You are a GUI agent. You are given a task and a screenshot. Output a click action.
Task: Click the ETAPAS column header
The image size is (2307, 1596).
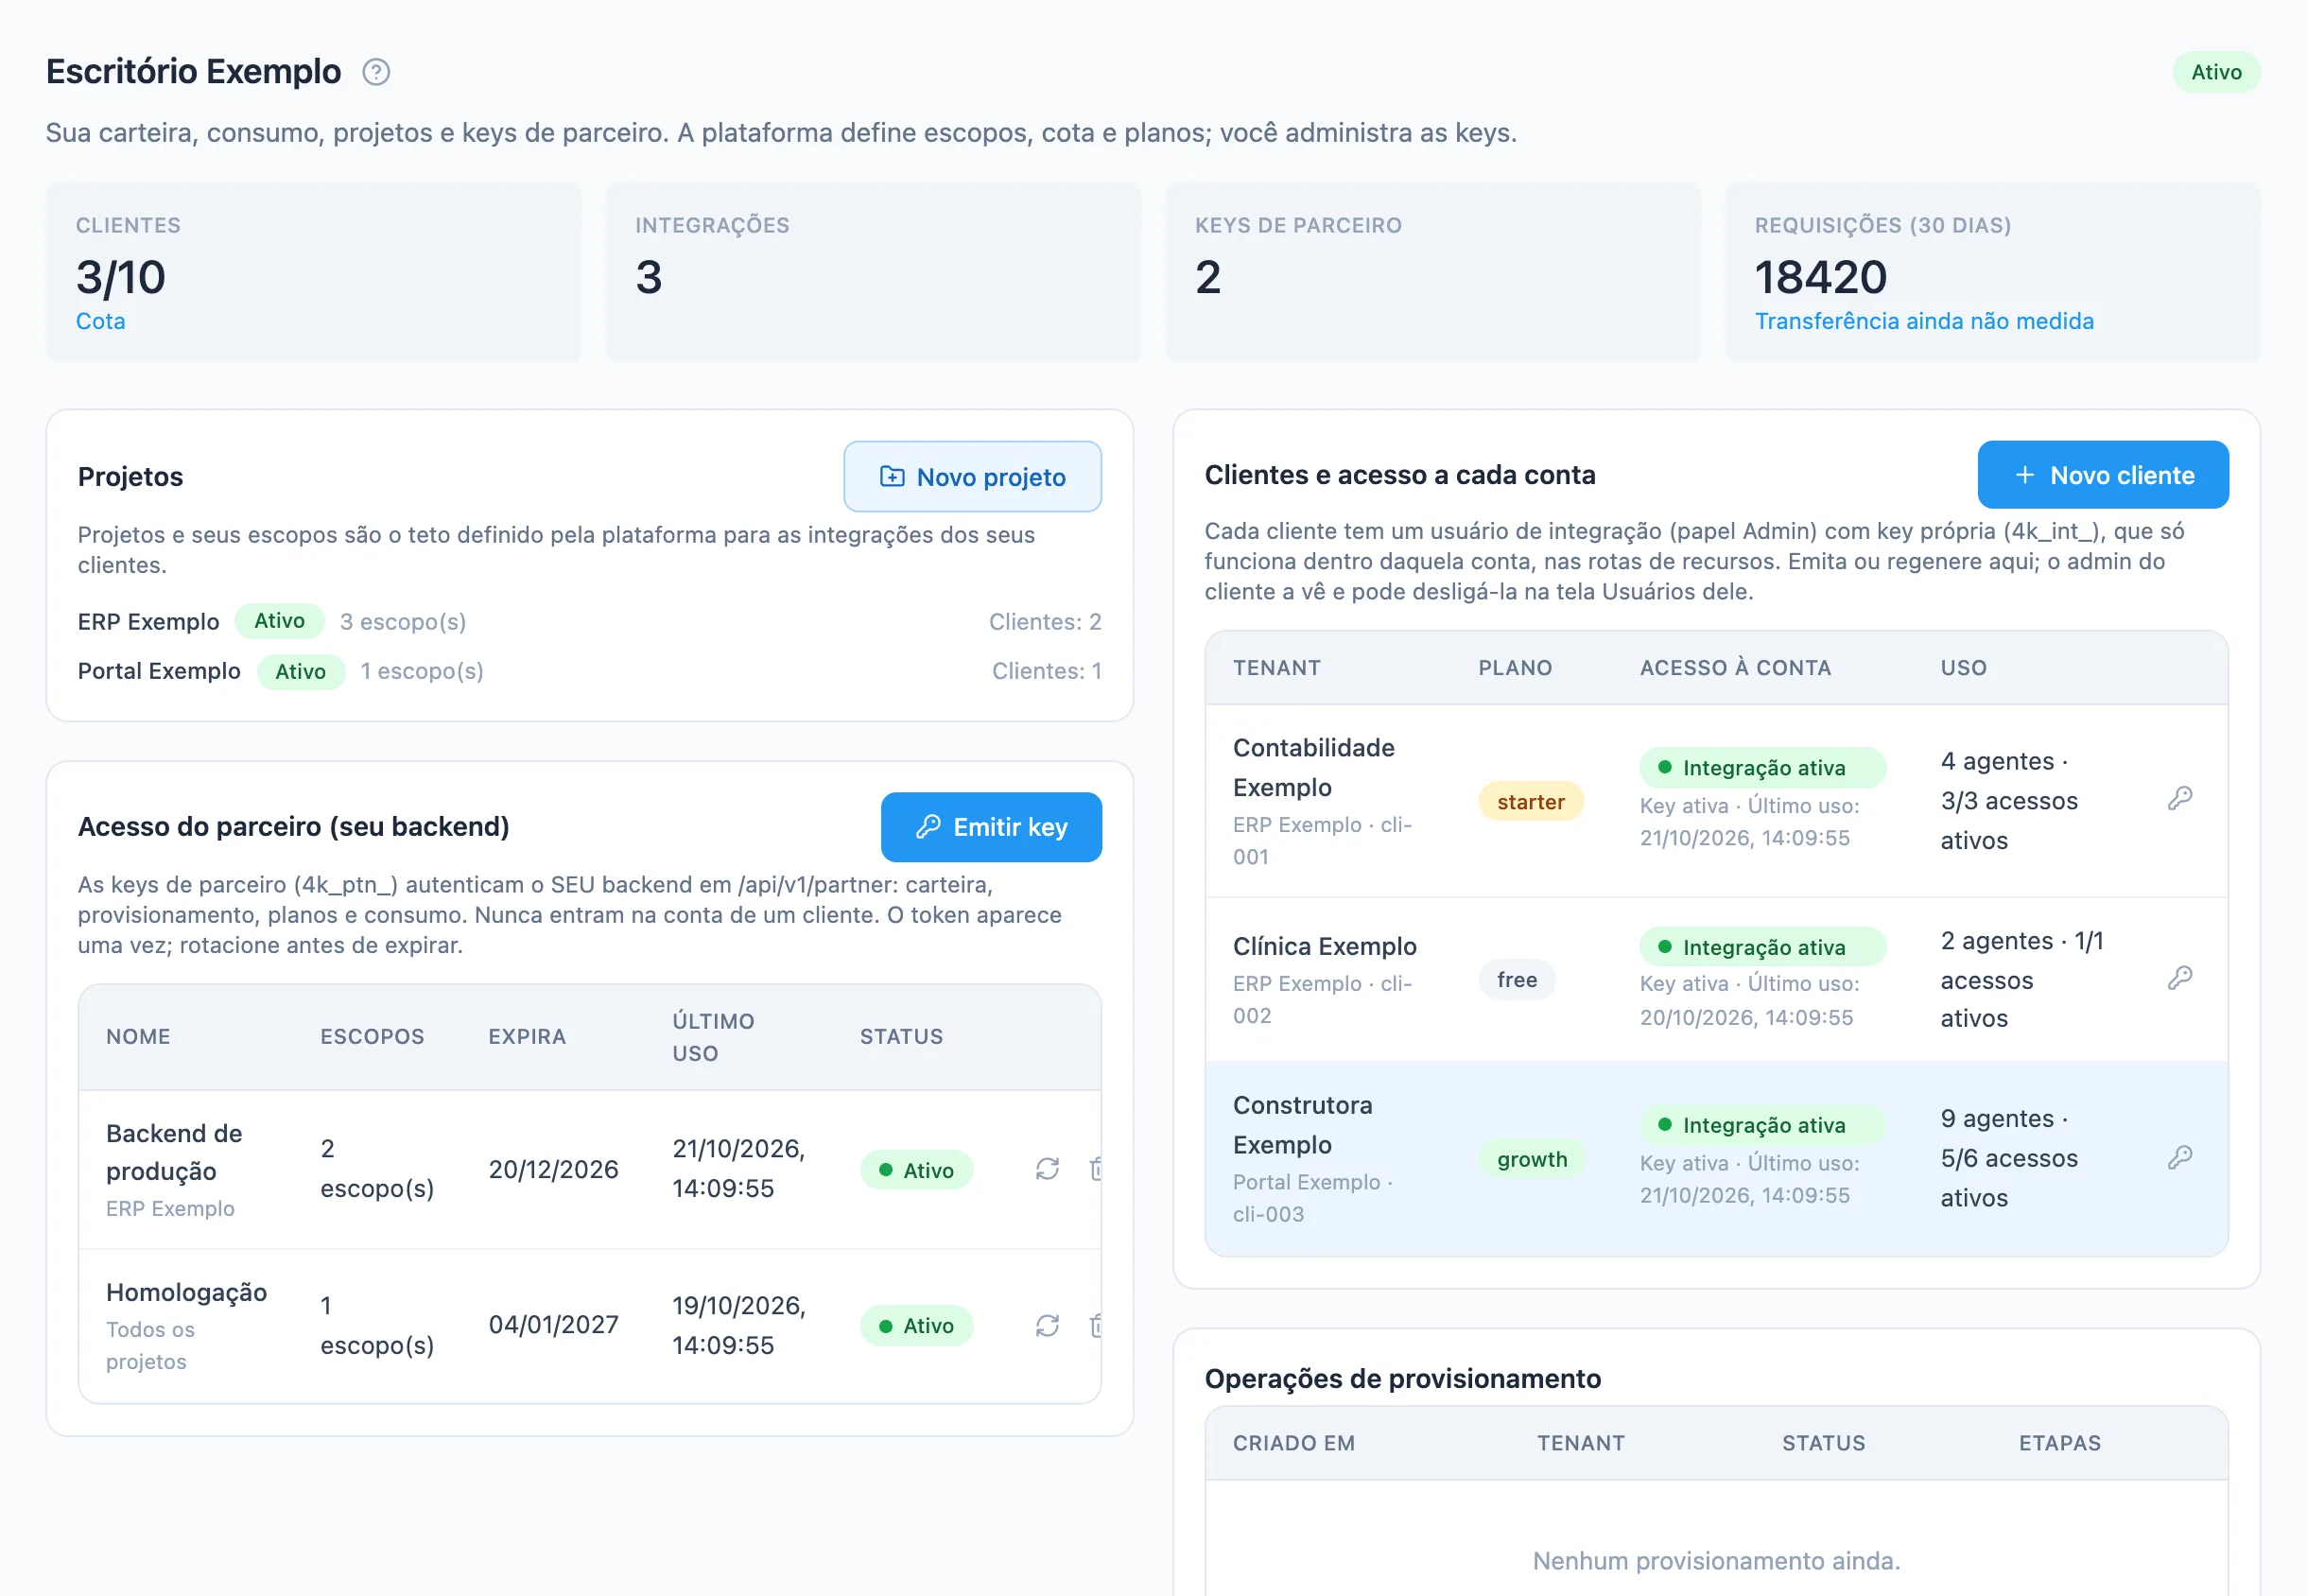click(x=2060, y=1443)
